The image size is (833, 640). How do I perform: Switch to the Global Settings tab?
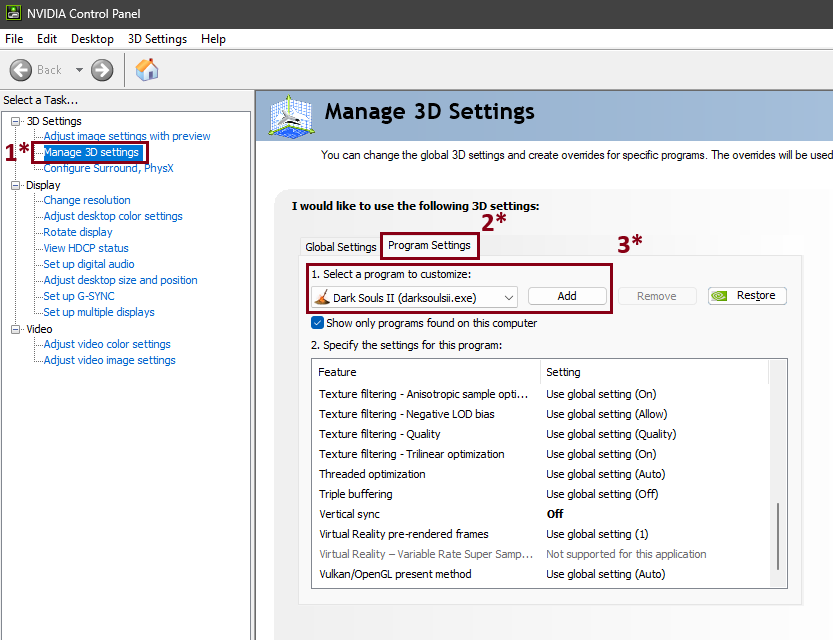(341, 247)
